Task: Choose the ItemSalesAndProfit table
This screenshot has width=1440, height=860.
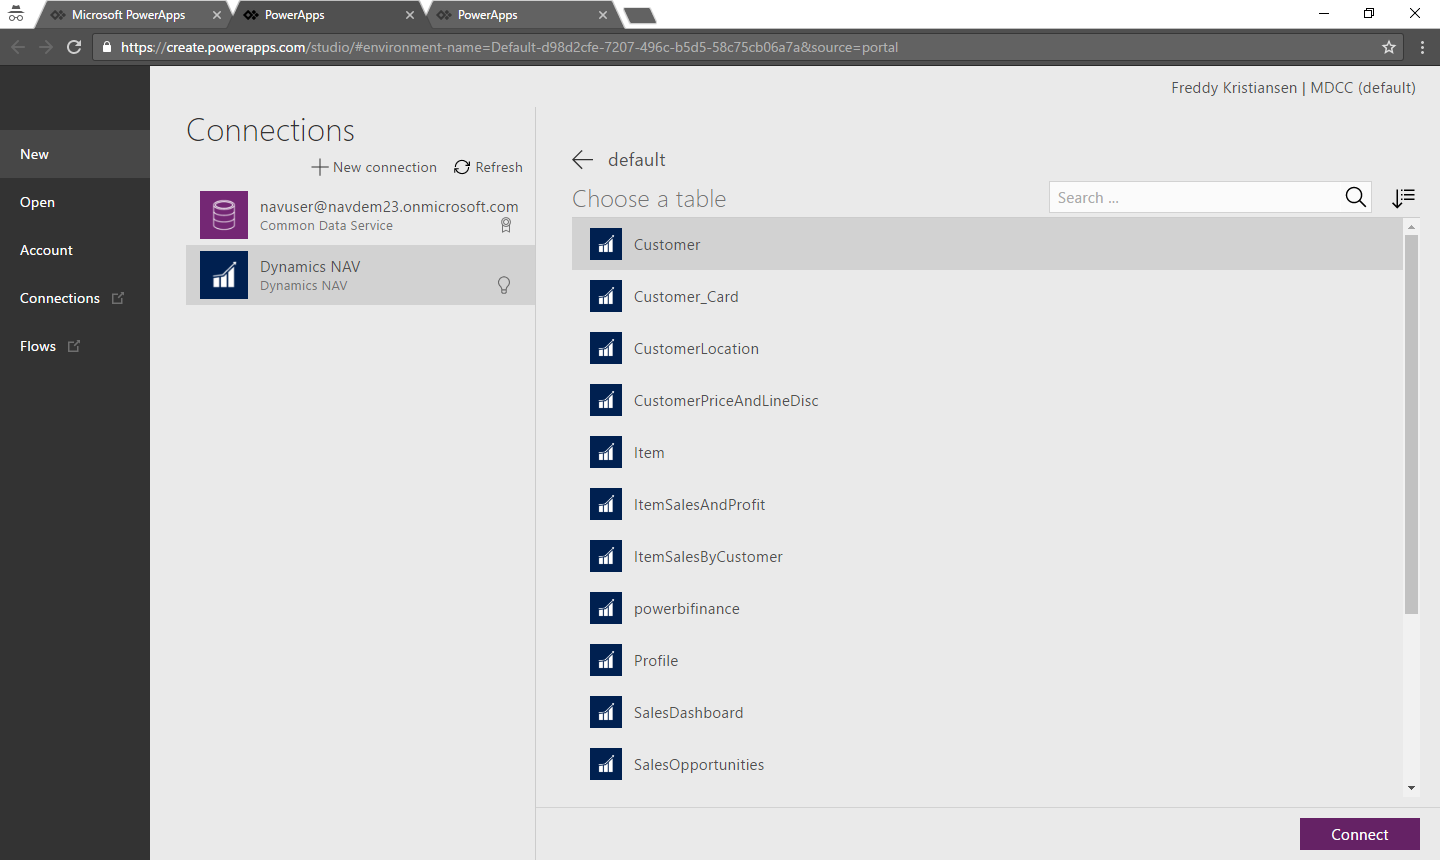Action: (x=699, y=505)
